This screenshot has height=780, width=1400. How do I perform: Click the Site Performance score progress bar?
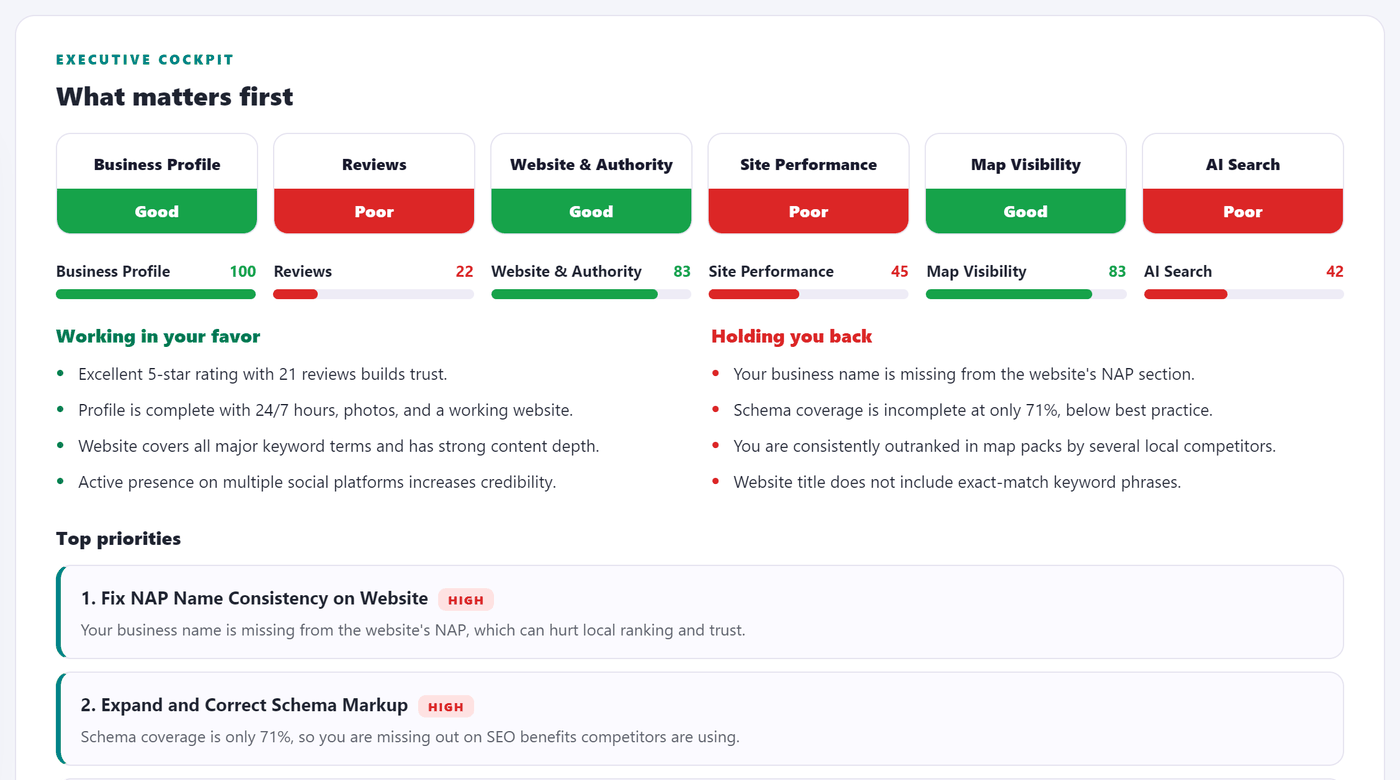pos(809,294)
